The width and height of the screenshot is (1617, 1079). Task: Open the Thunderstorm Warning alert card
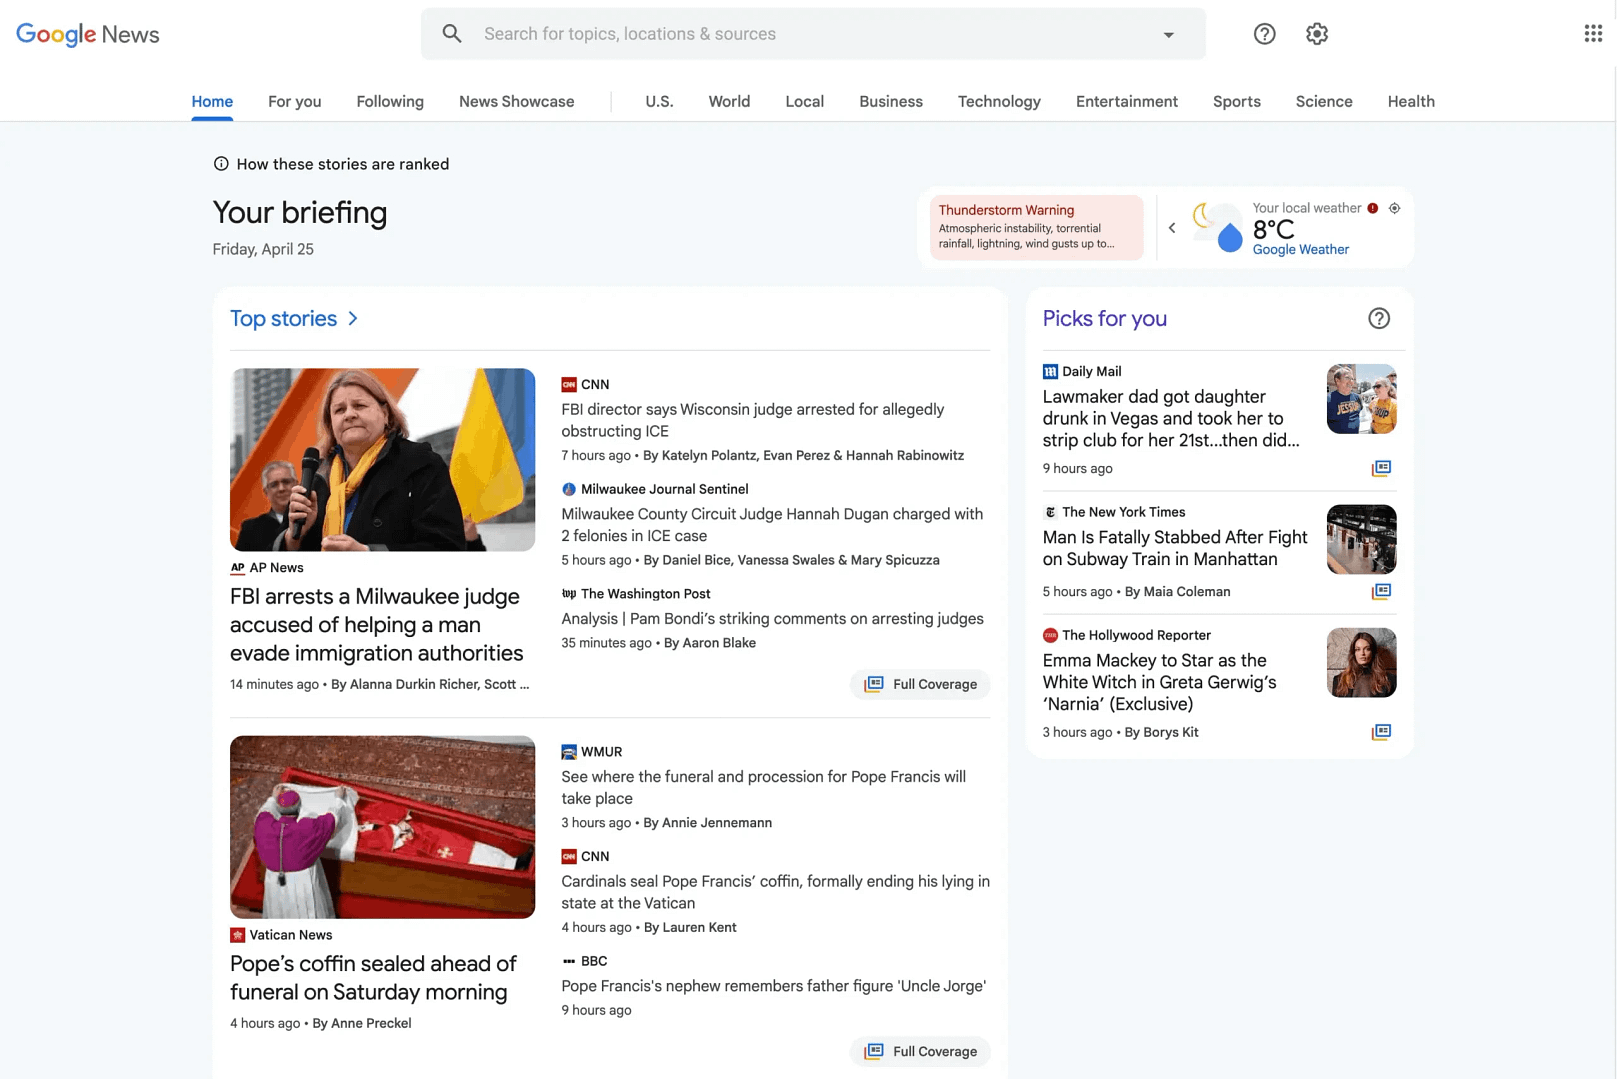[1037, 227]
